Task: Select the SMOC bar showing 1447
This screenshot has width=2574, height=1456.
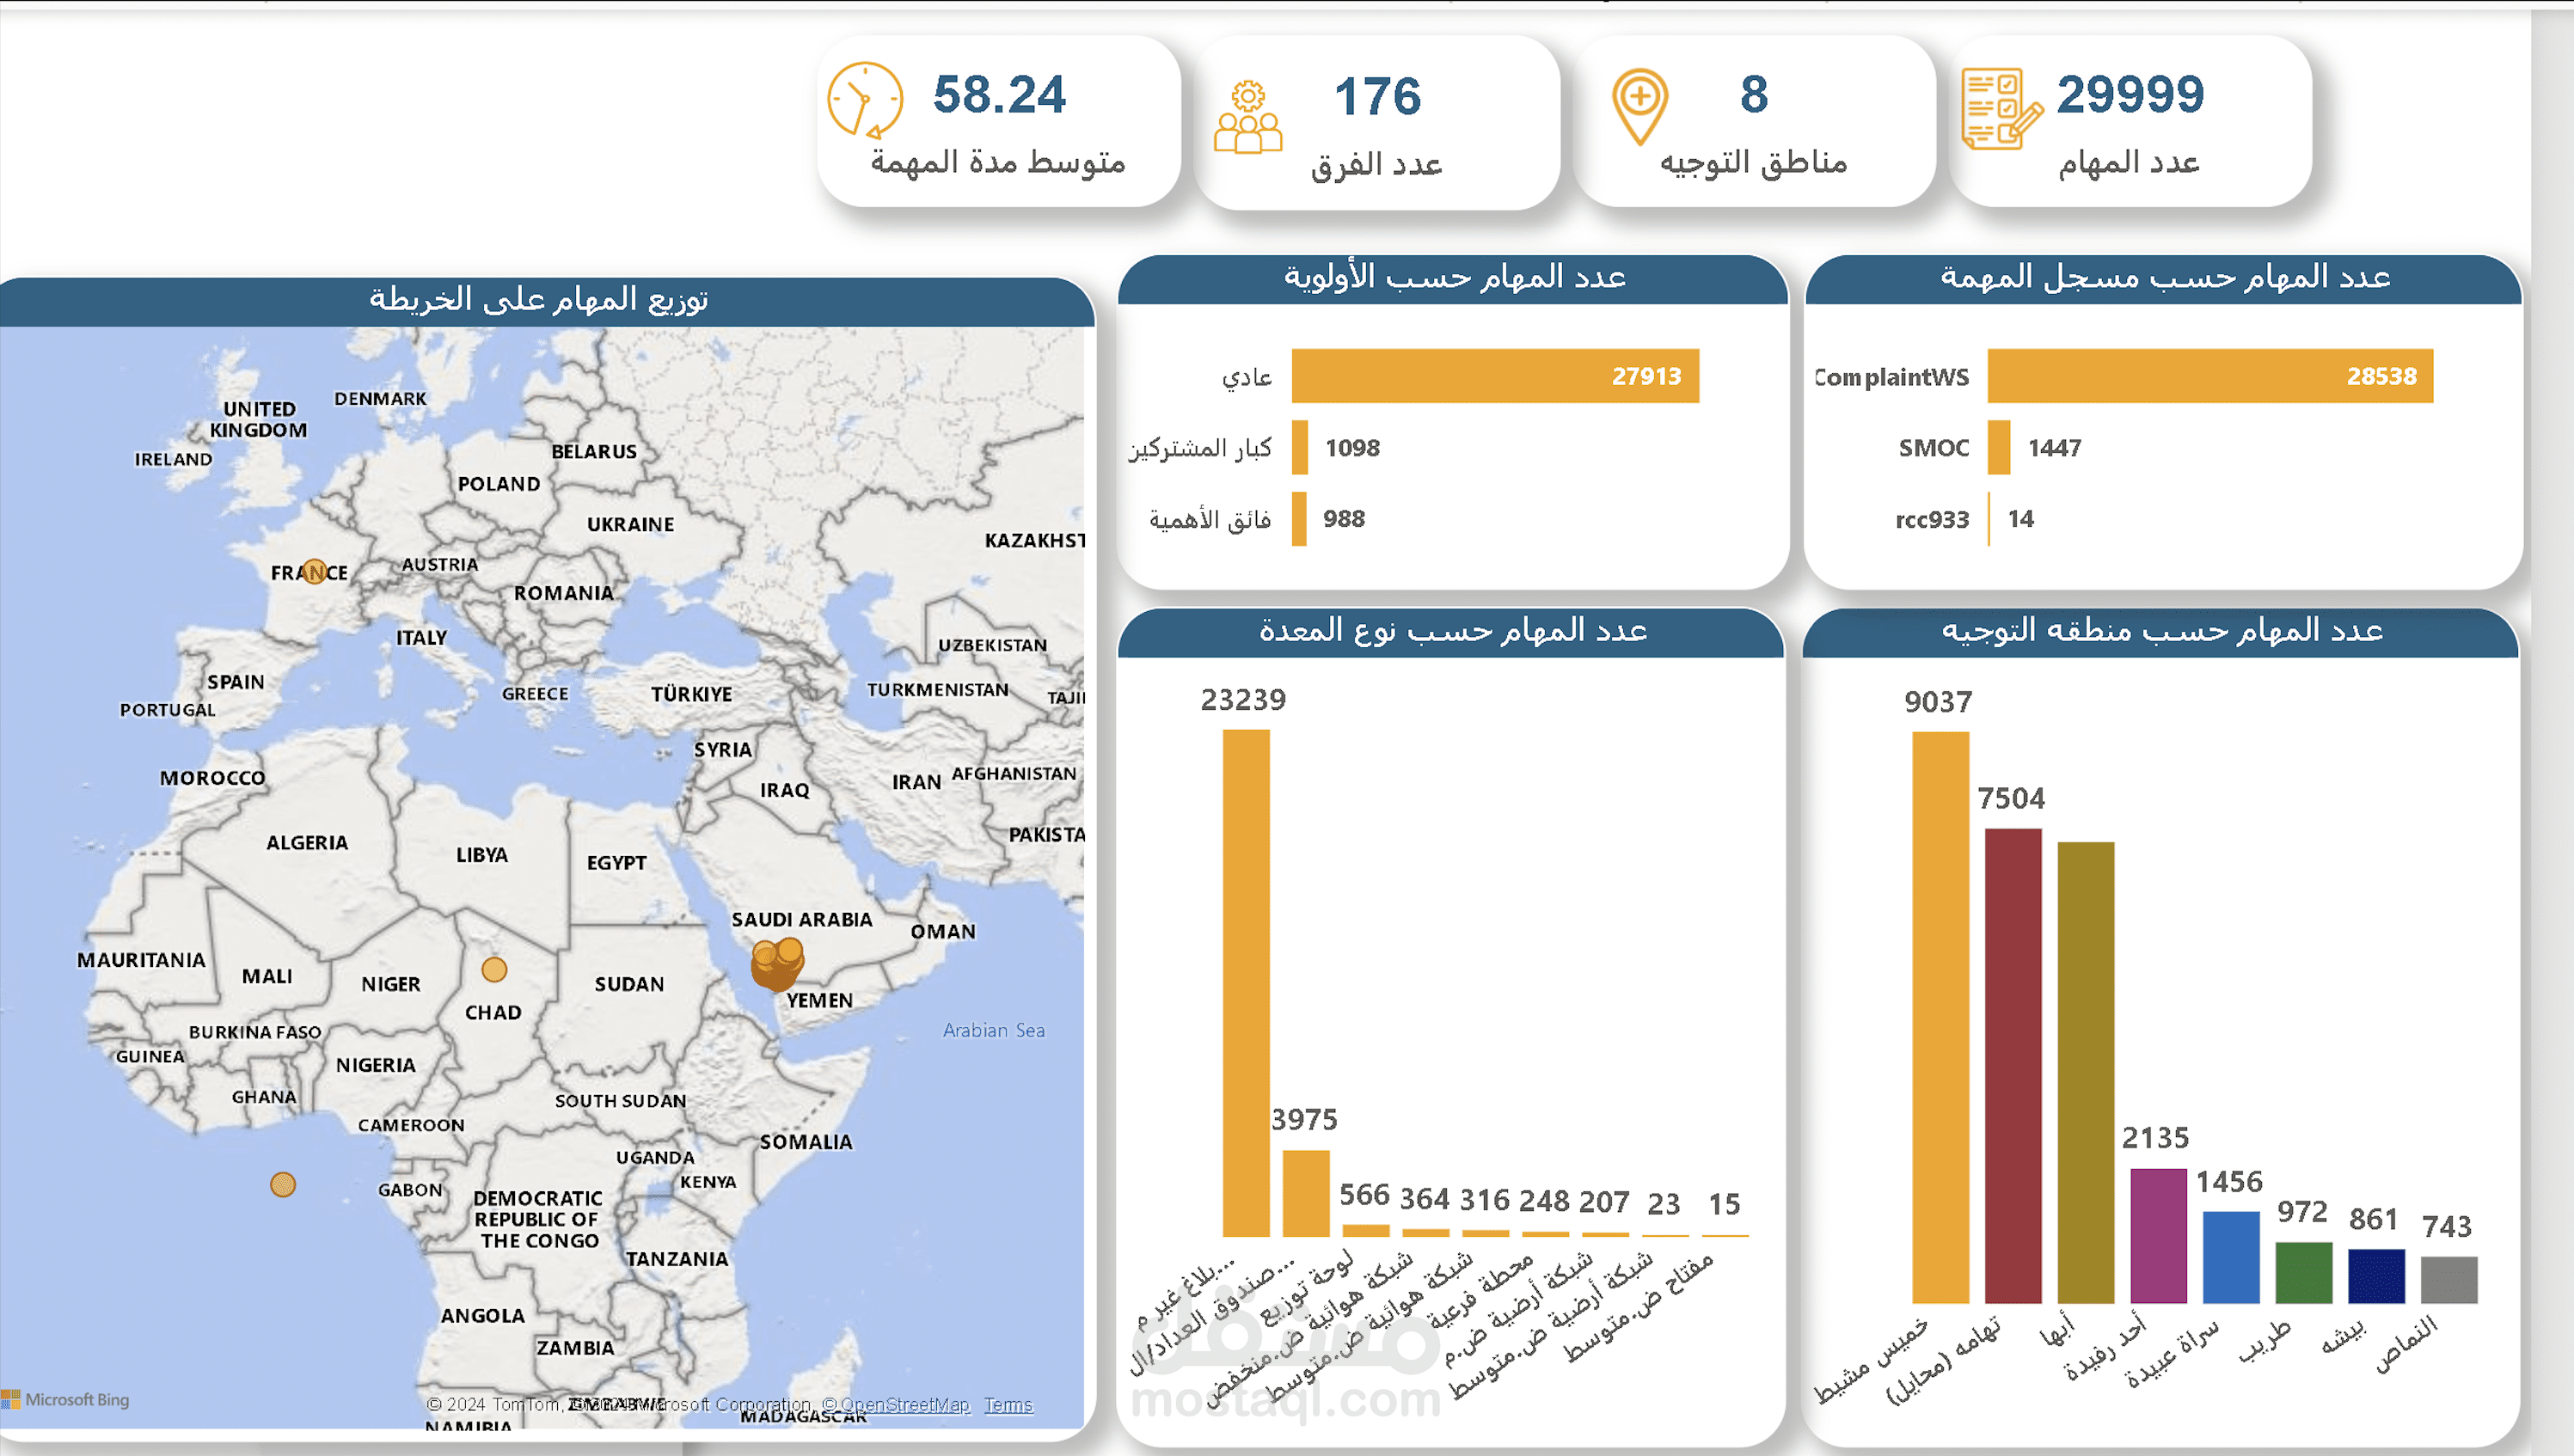Action: 1998,448
